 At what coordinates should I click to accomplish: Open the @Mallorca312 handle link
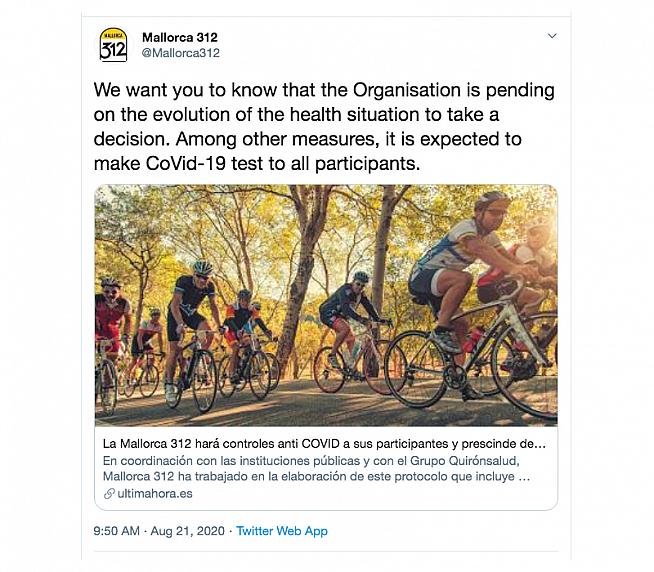(181, 53)
